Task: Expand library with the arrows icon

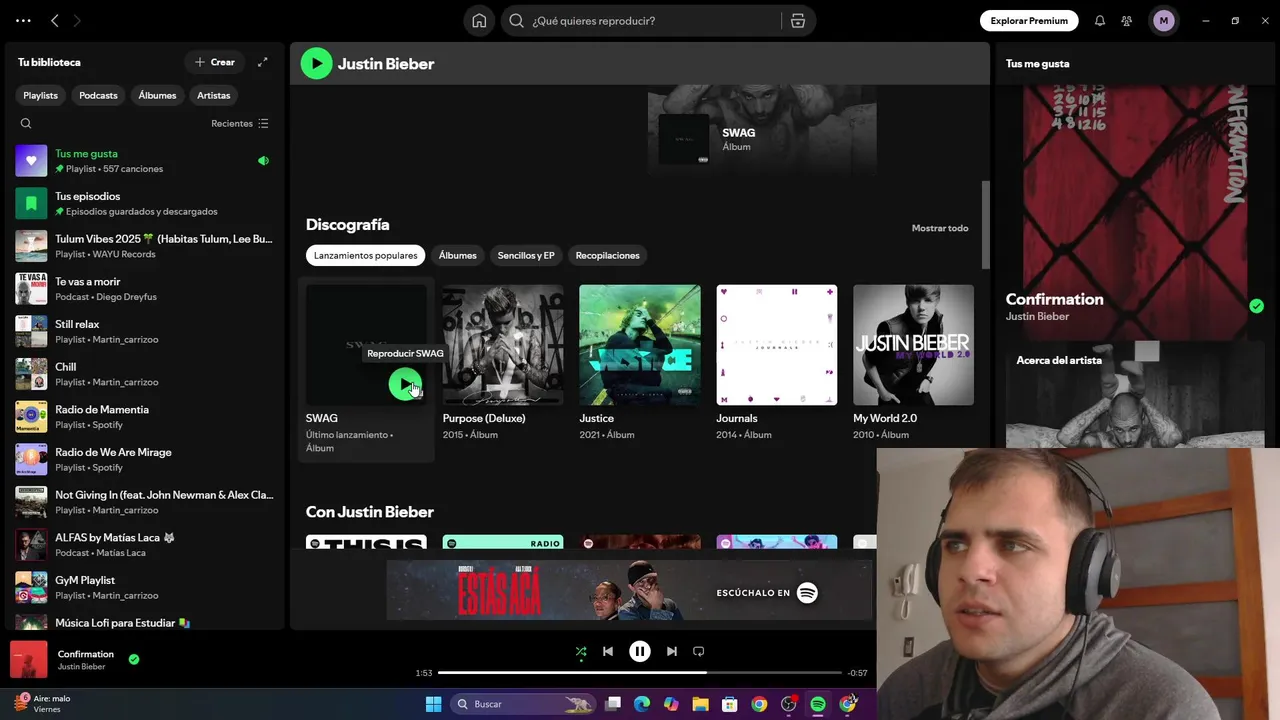Action: point(263,62)
